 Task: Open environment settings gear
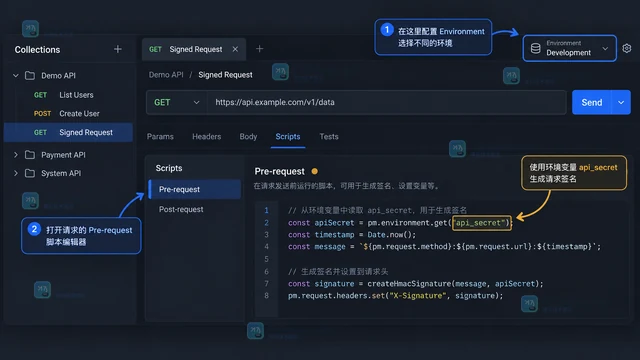click(x=627, y=48)
